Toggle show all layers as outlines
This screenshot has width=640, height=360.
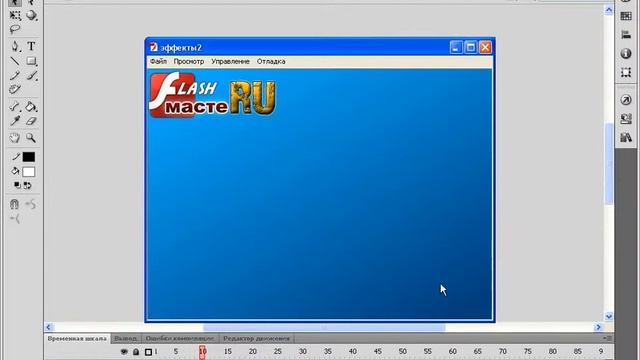point(148,352)
